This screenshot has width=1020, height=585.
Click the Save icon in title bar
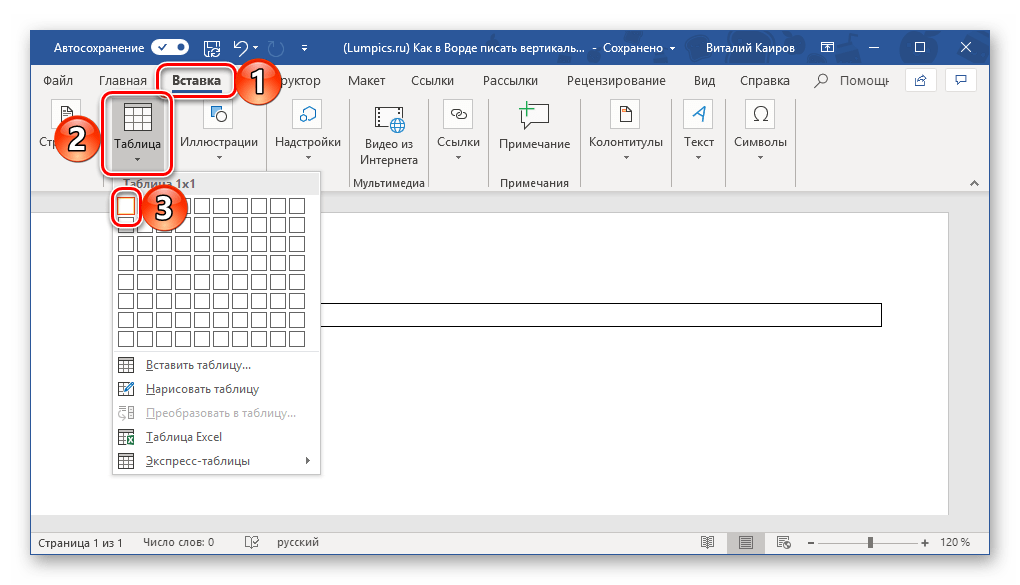coord(211,47)
